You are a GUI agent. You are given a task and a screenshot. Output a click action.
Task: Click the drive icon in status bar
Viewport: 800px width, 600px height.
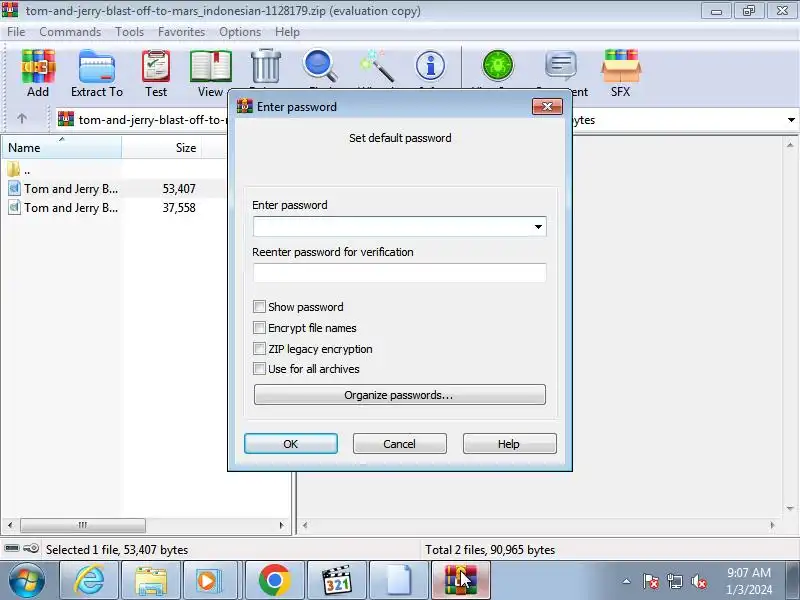point(12,548)
